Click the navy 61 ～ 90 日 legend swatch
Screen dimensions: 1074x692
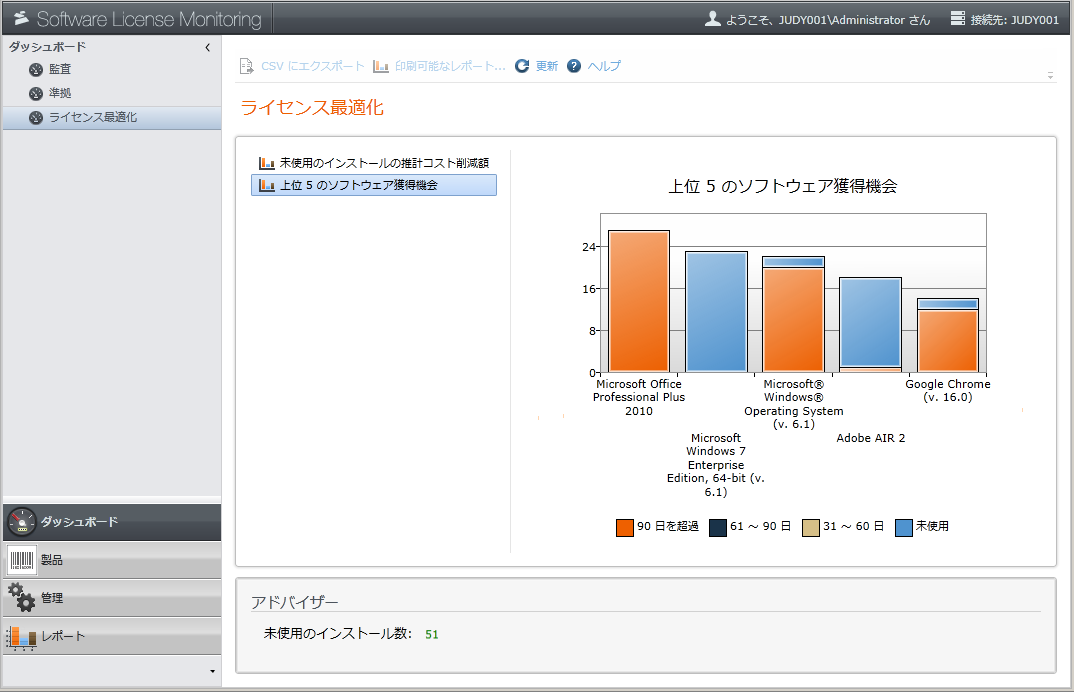(718, 528)
